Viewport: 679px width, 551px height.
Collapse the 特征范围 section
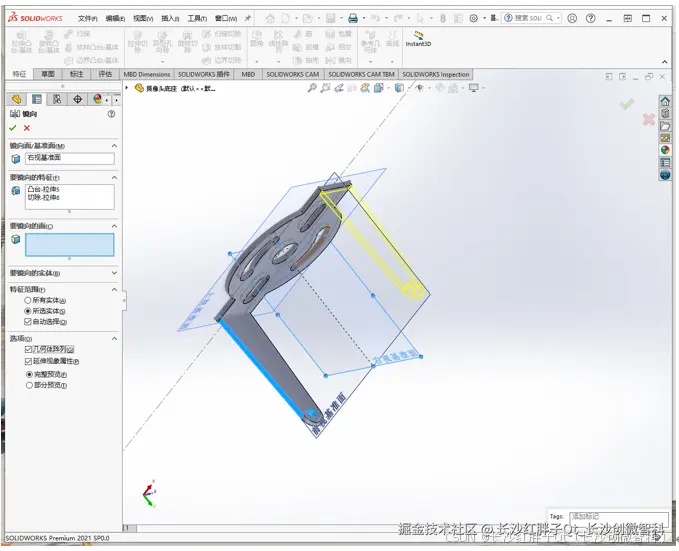pyautogui.click(x=114, y=289)
